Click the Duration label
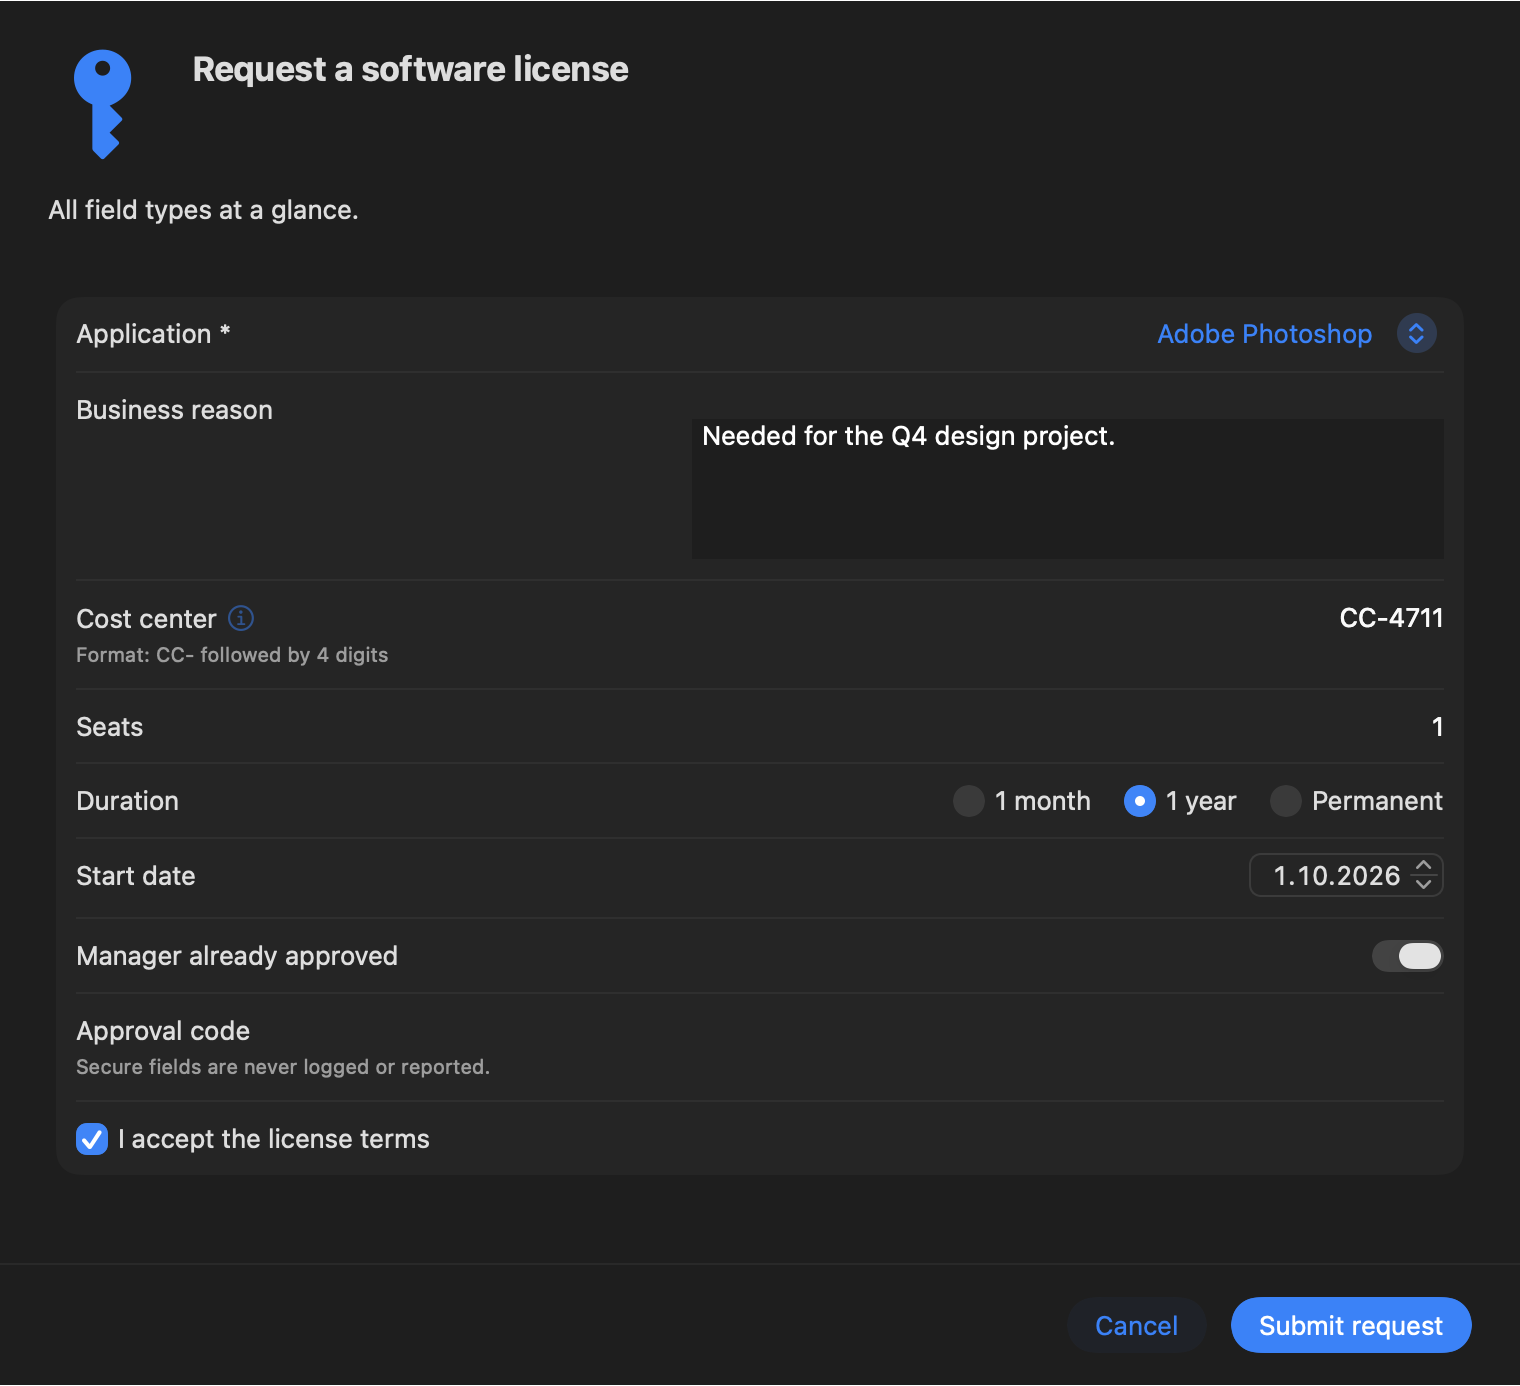This screenshot has width=1520, height=1386. 128,801
